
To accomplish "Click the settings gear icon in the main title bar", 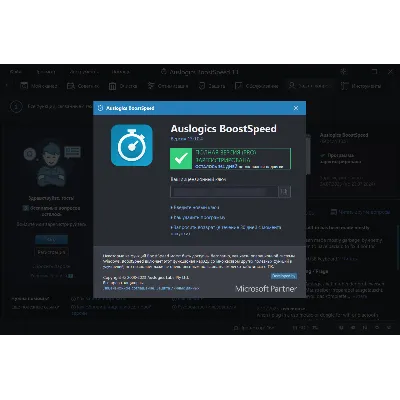I will (x=343, y=71).
